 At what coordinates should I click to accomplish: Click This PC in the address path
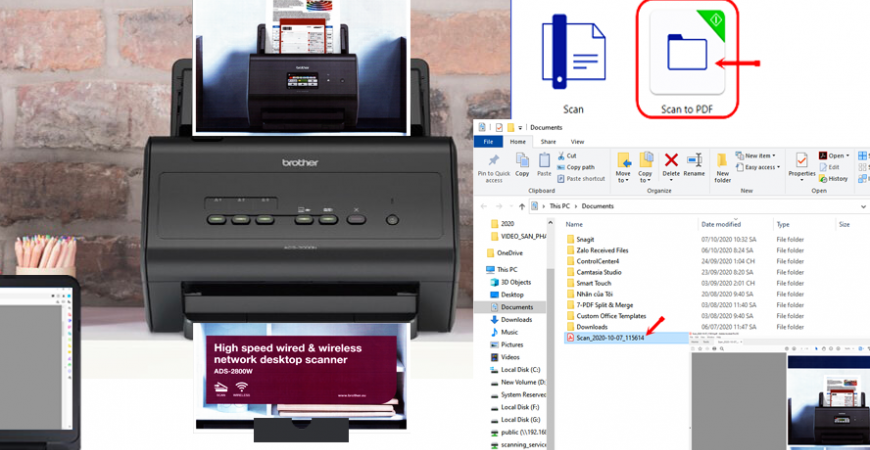point(559,206)
